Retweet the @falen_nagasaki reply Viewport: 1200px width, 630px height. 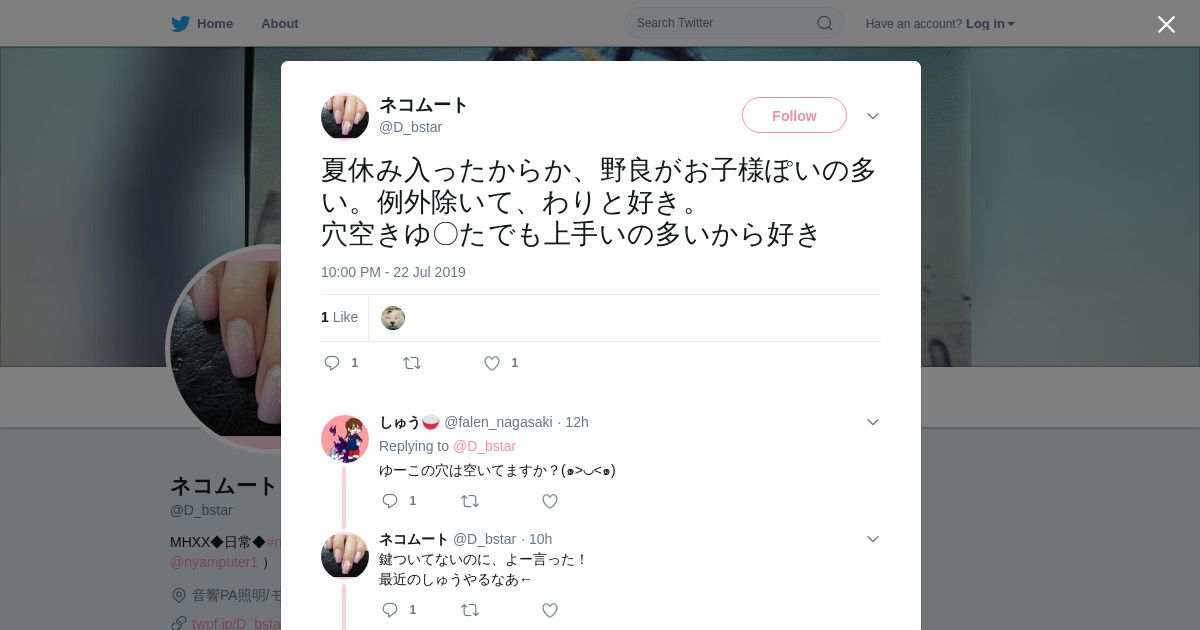point(470,501)
